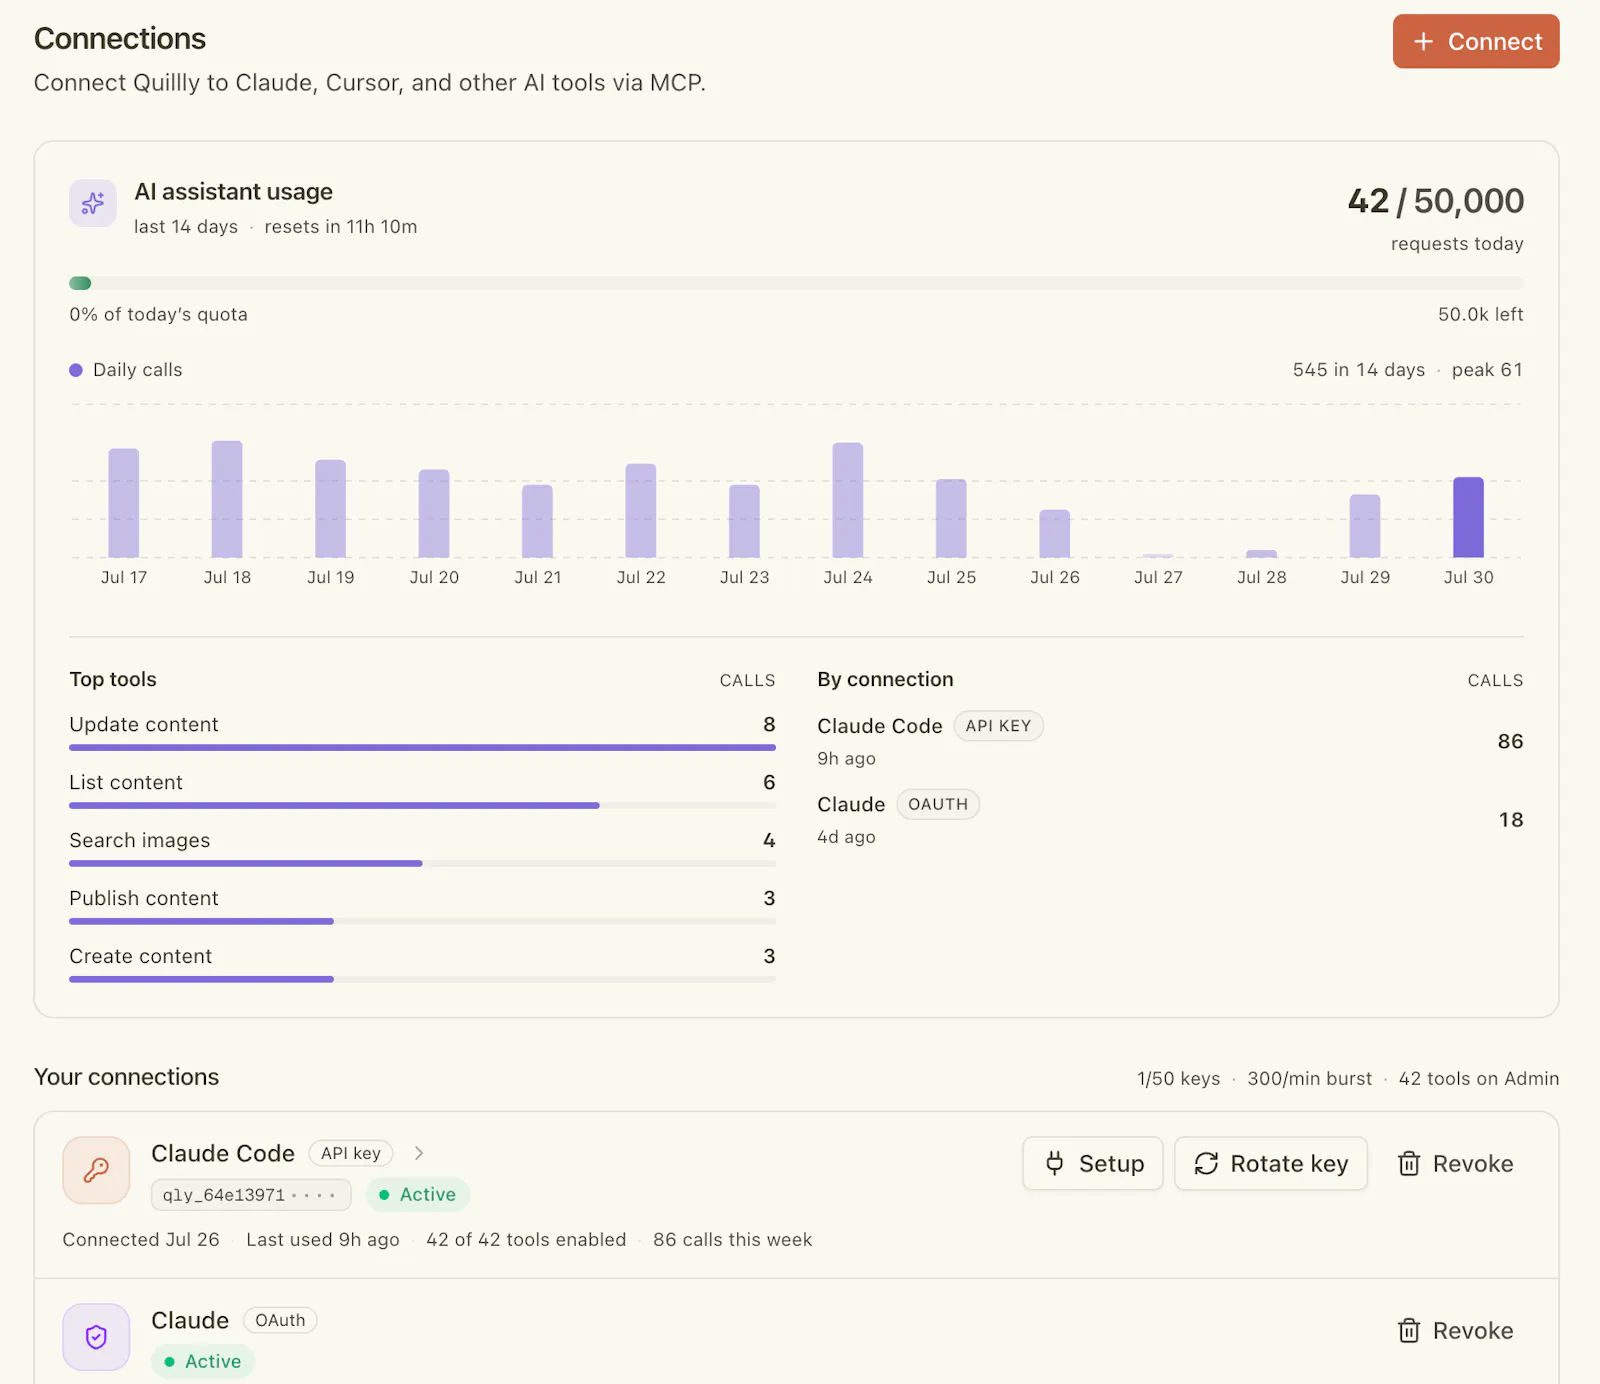Click the Active badge under Claude Code

click(x=417, y=1194)
